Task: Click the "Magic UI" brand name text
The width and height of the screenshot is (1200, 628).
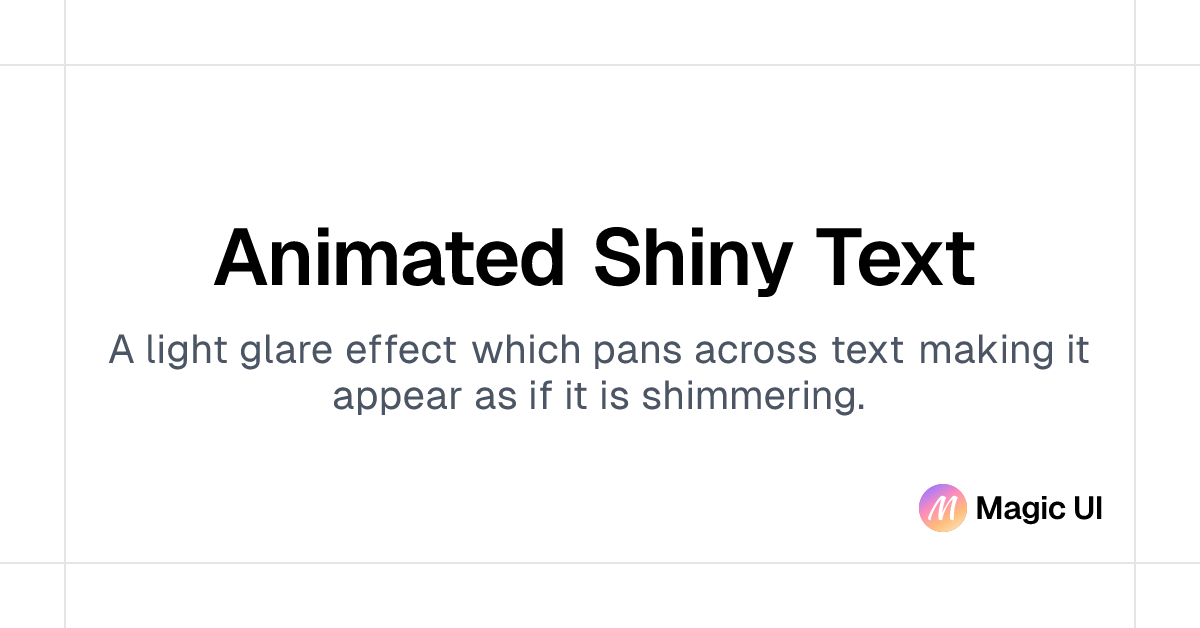Action: (x=1039, y=509)
